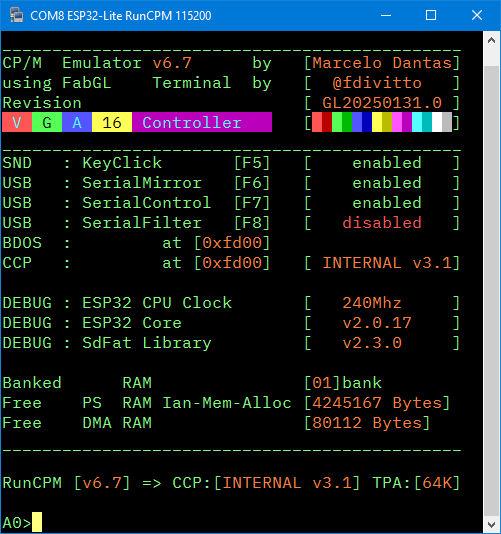This screenshot has height=534, width=501.
Task: Click the 'ESP32 CPU Clock' label
Action: click(157, 303)
